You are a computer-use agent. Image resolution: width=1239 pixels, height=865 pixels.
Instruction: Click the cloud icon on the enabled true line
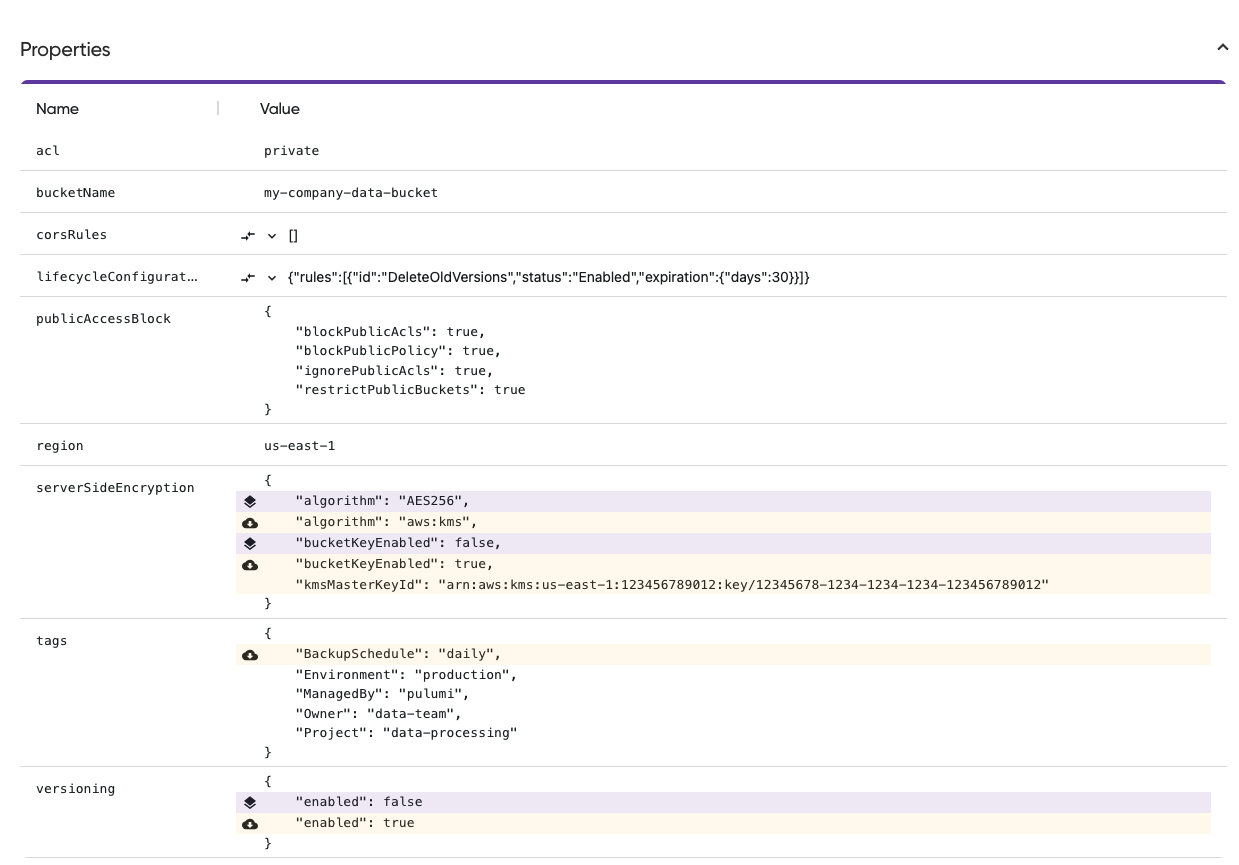[x=250, y=823]
